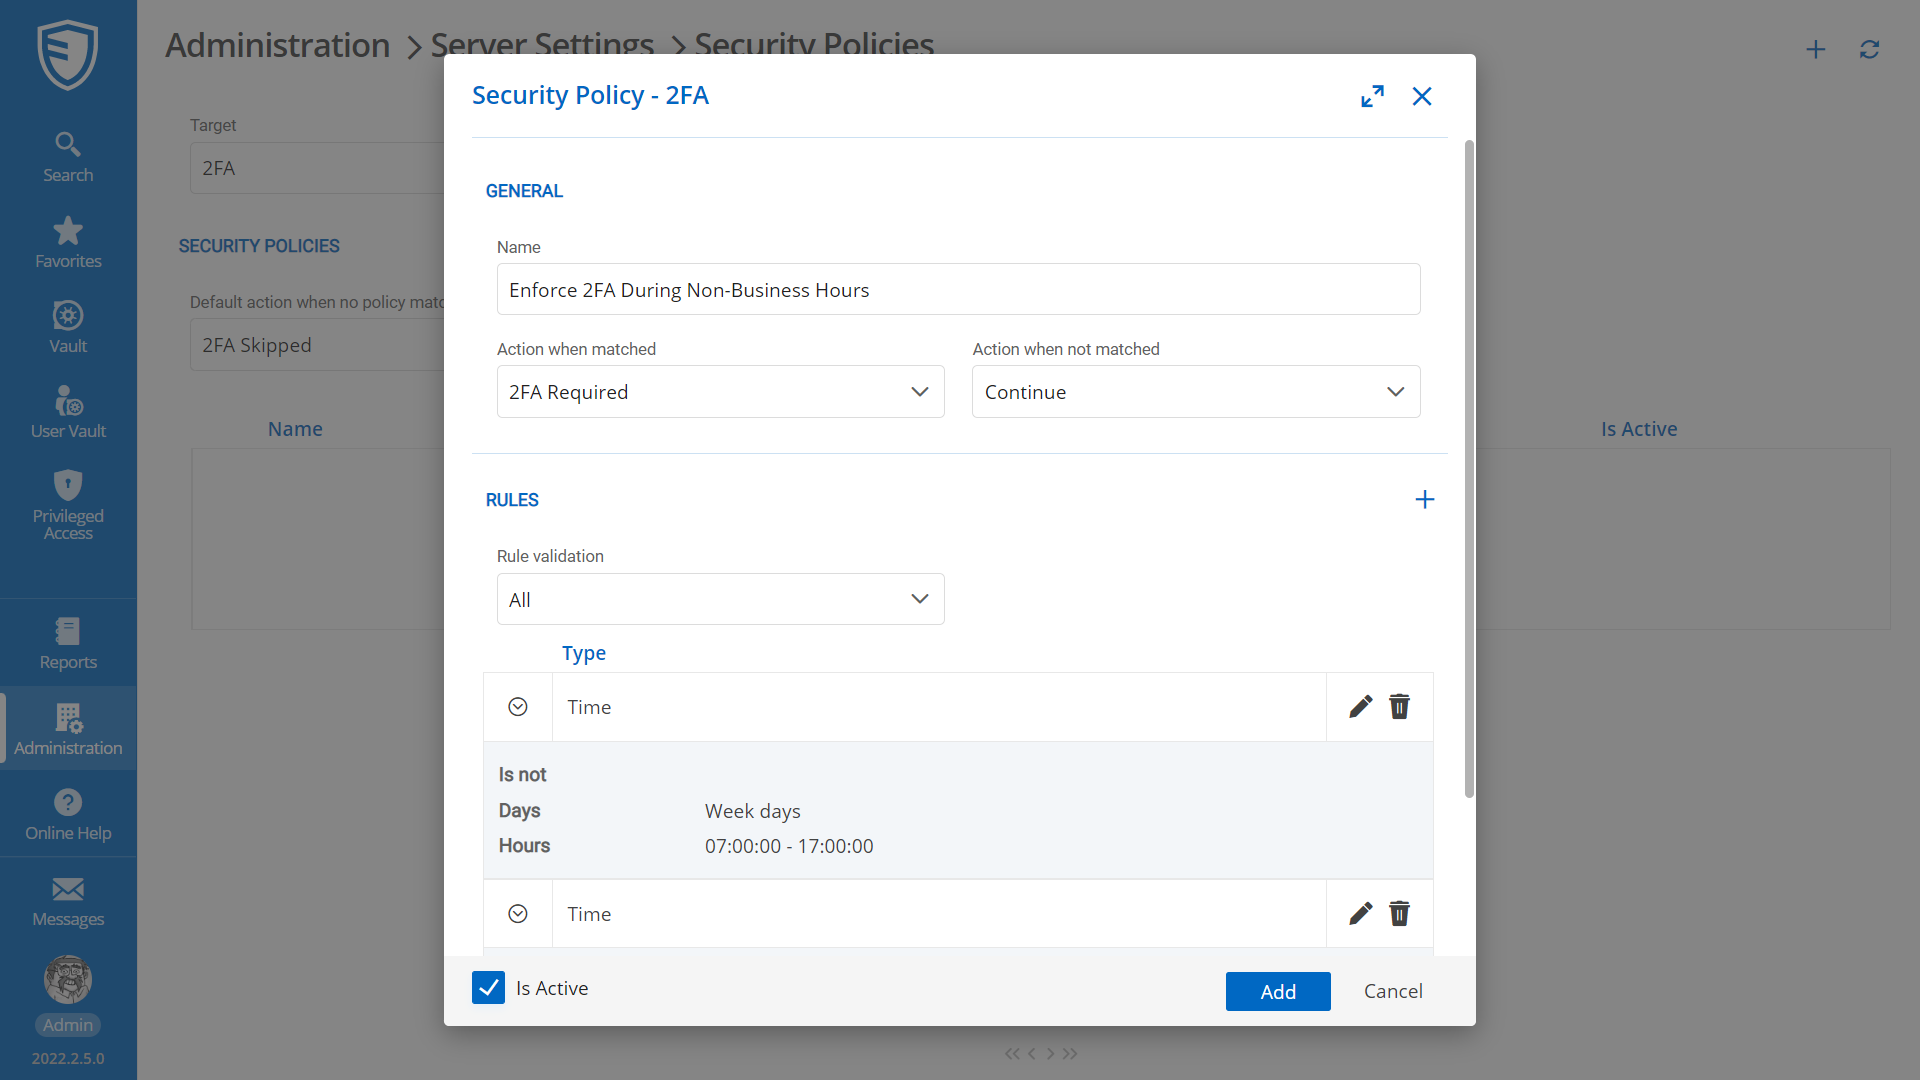Edit the first Time rule

pyautogui.click(x=1360, y=706)
